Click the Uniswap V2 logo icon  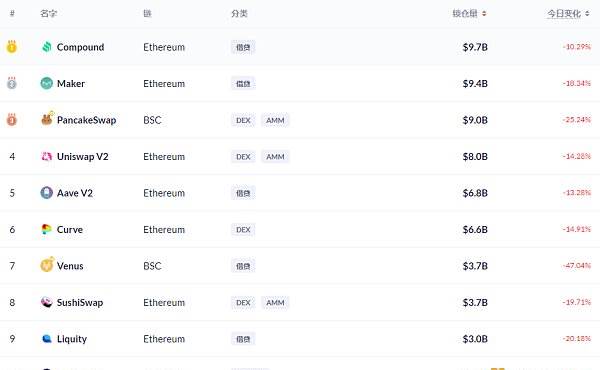coord(47,156)
